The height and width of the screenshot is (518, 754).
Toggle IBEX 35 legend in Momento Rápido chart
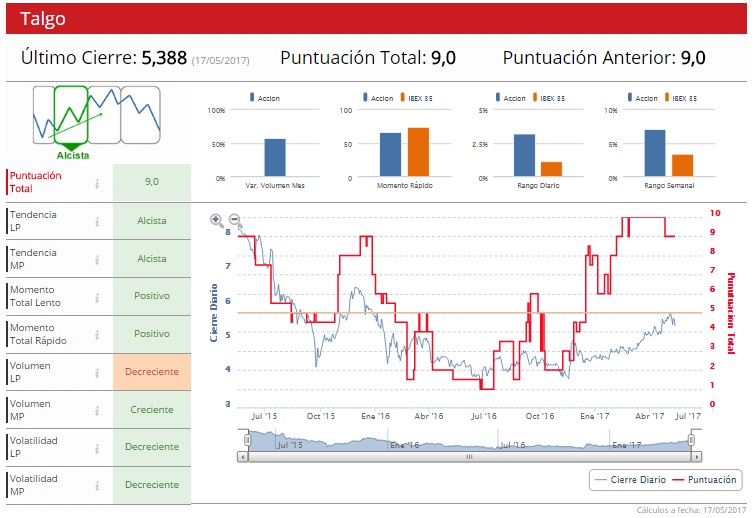pyautogui.click(x=416, y=98)
